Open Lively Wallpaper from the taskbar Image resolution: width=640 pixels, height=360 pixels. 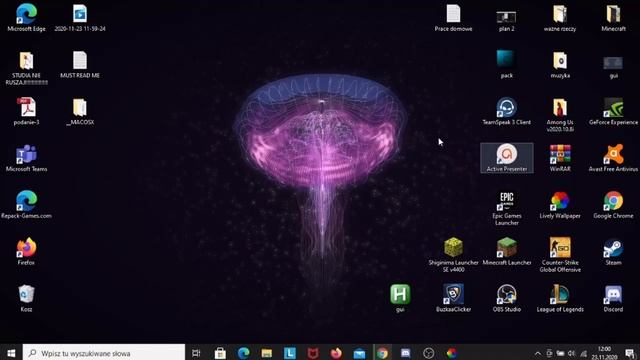(x=452, y=353)
